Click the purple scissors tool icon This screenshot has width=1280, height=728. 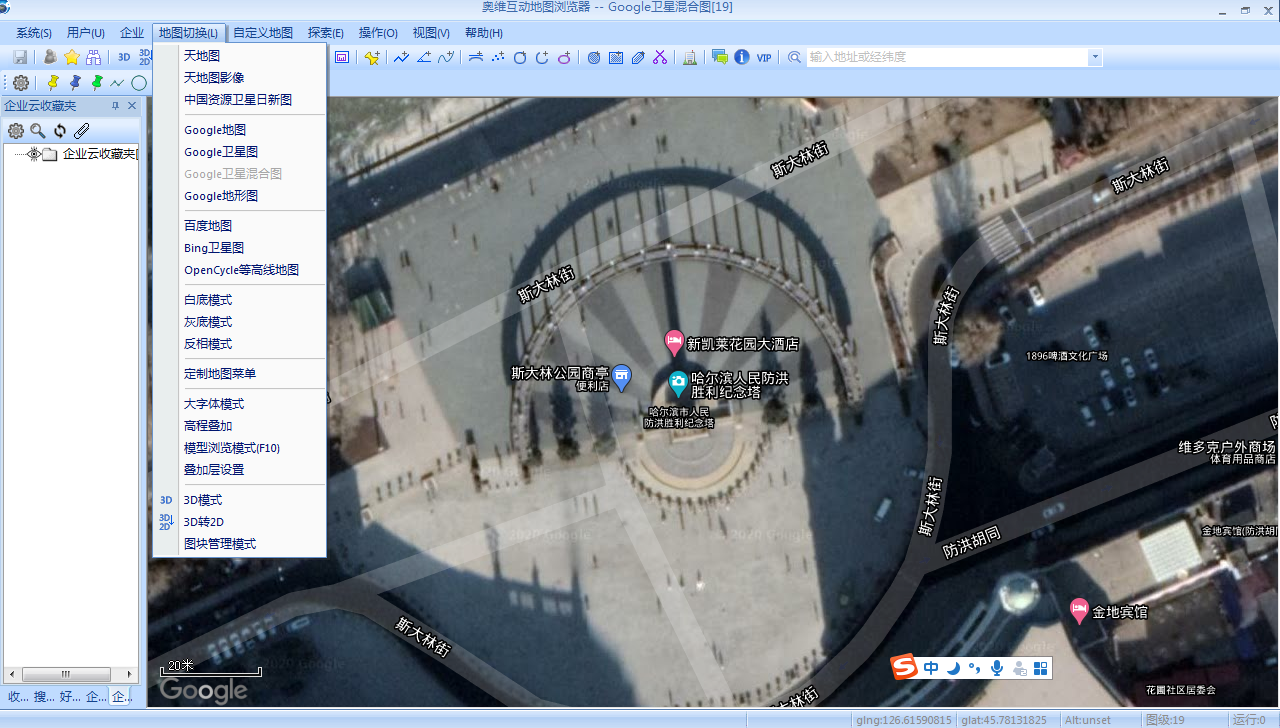pos(659,58)
